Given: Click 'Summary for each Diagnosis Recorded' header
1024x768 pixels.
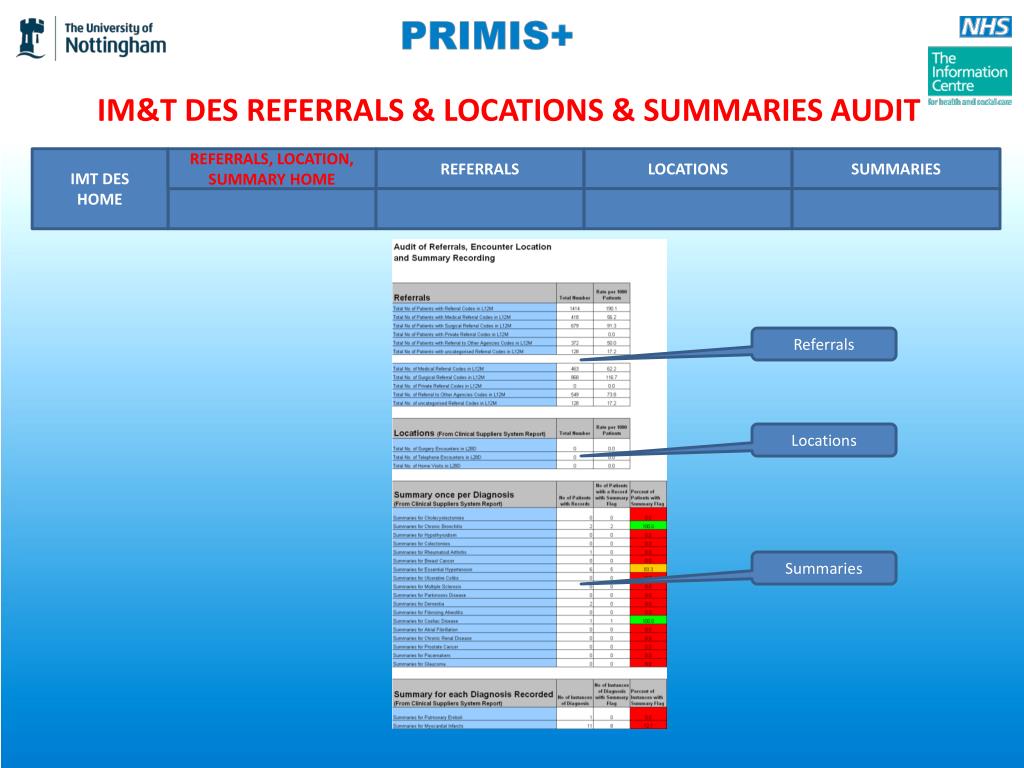Looking at the screenshot, I should (473, 694).
